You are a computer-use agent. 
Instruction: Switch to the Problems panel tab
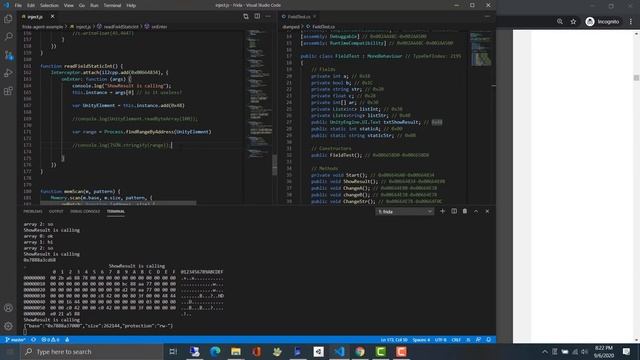point(33,211)
